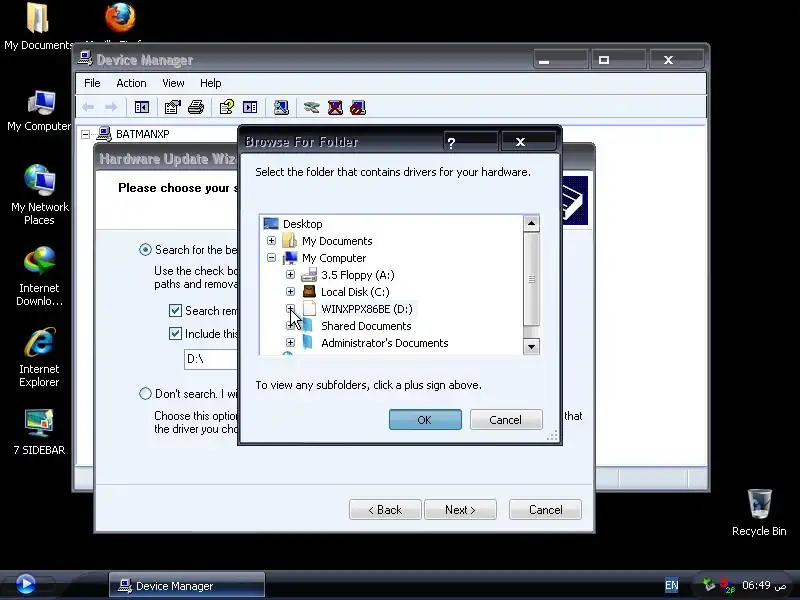Open the Start menu orb
The image size is (800, 600).
click(x=26, y=584)
